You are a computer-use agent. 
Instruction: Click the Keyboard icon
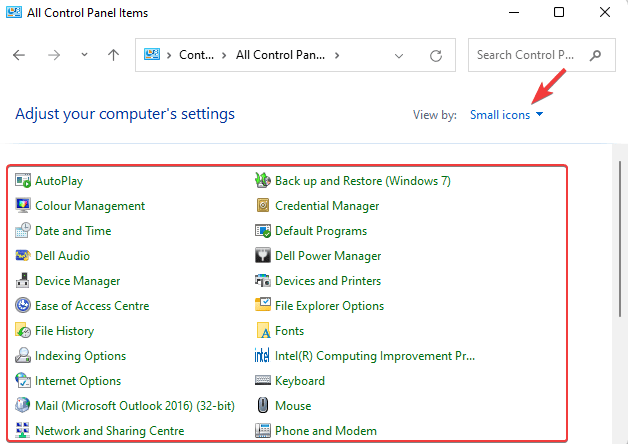263,380
